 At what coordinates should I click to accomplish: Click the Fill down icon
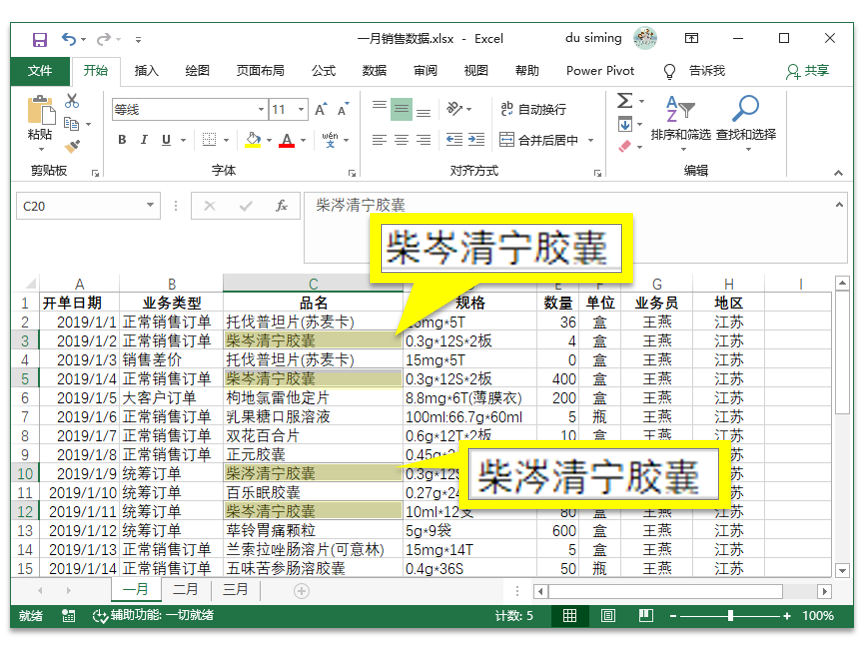(625, 124)
